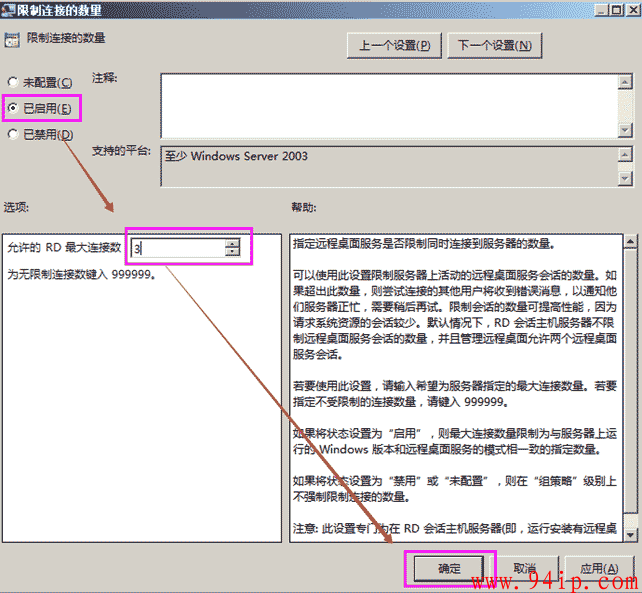
Task: Click the 帮助 section label
Action: click(x=304, y=207)
